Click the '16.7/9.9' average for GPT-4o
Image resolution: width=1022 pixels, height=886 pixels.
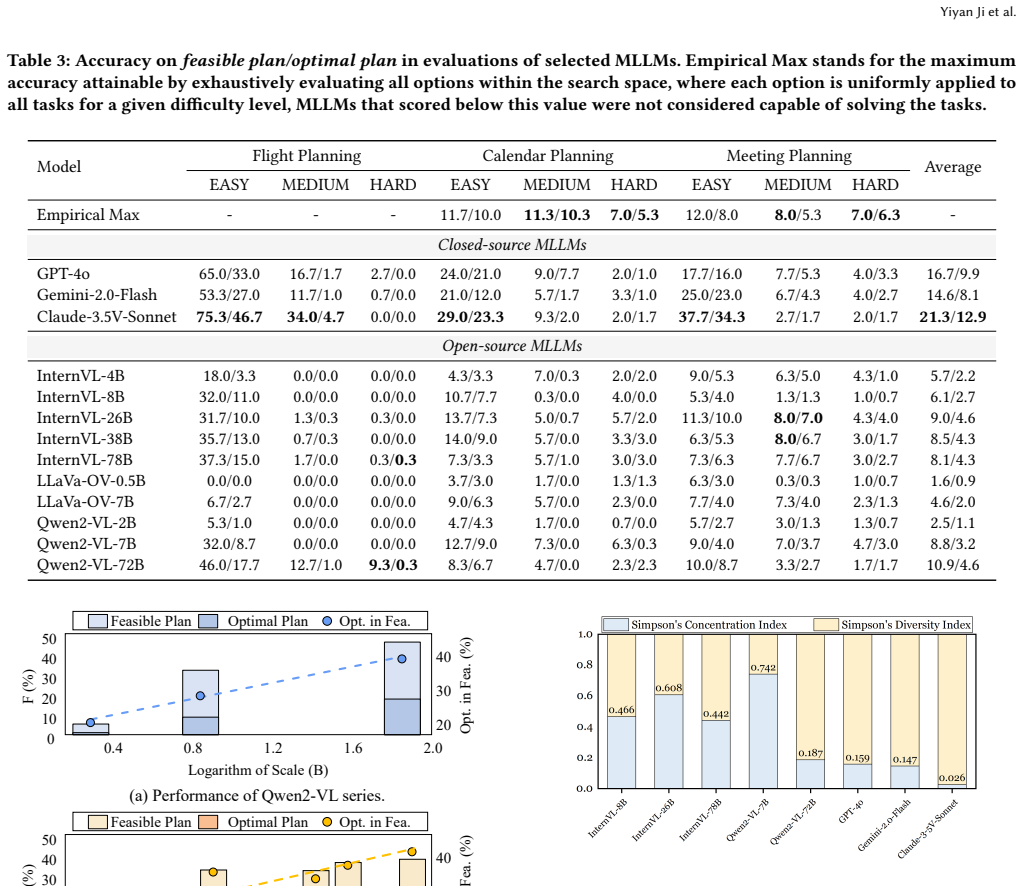[x=952, y=274]
